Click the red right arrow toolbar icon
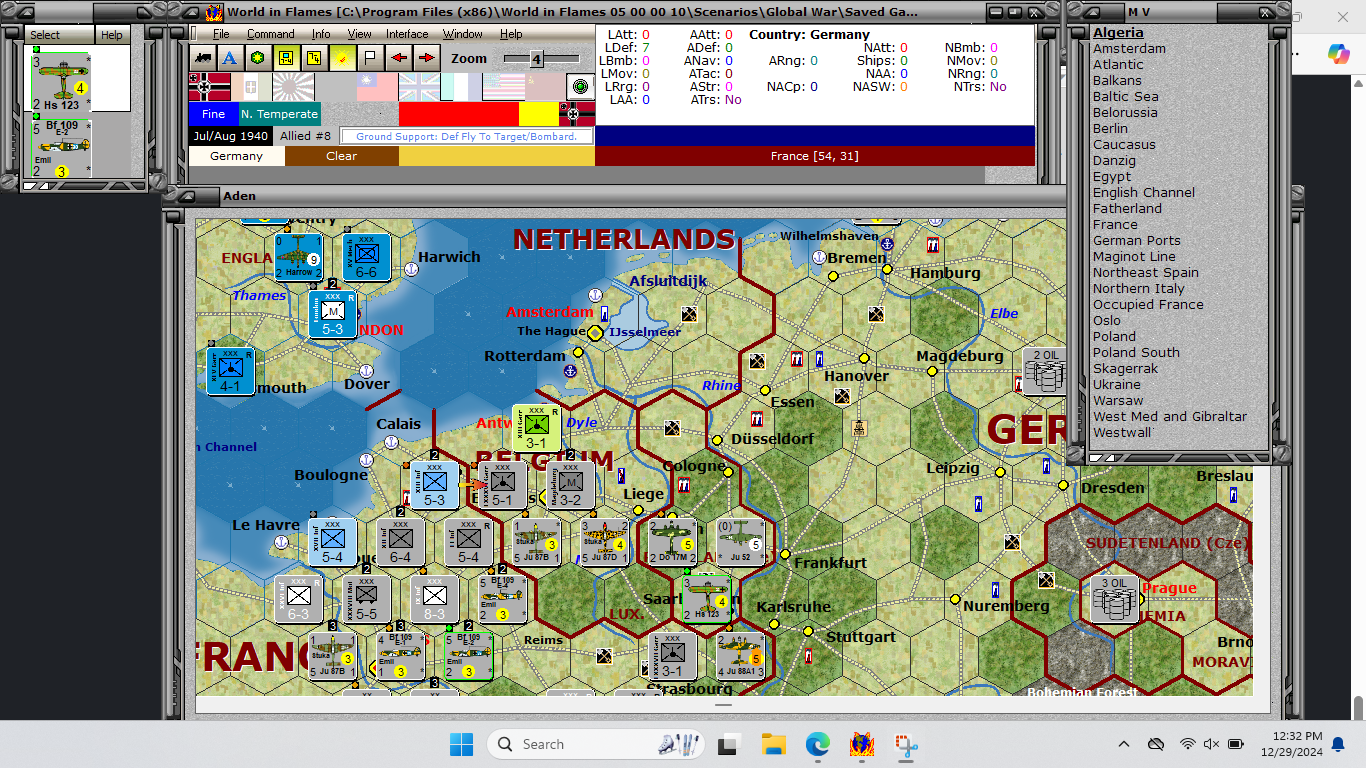 click(x=426, y=58)
